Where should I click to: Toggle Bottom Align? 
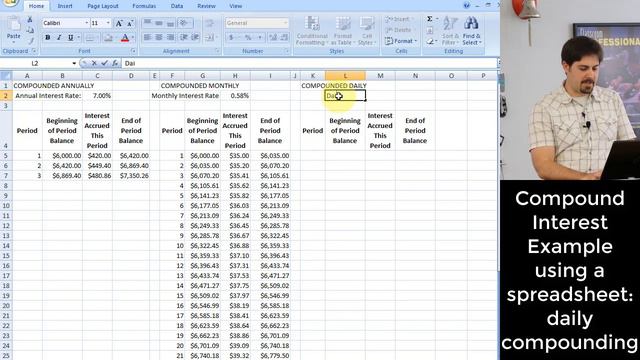[171, 23]
